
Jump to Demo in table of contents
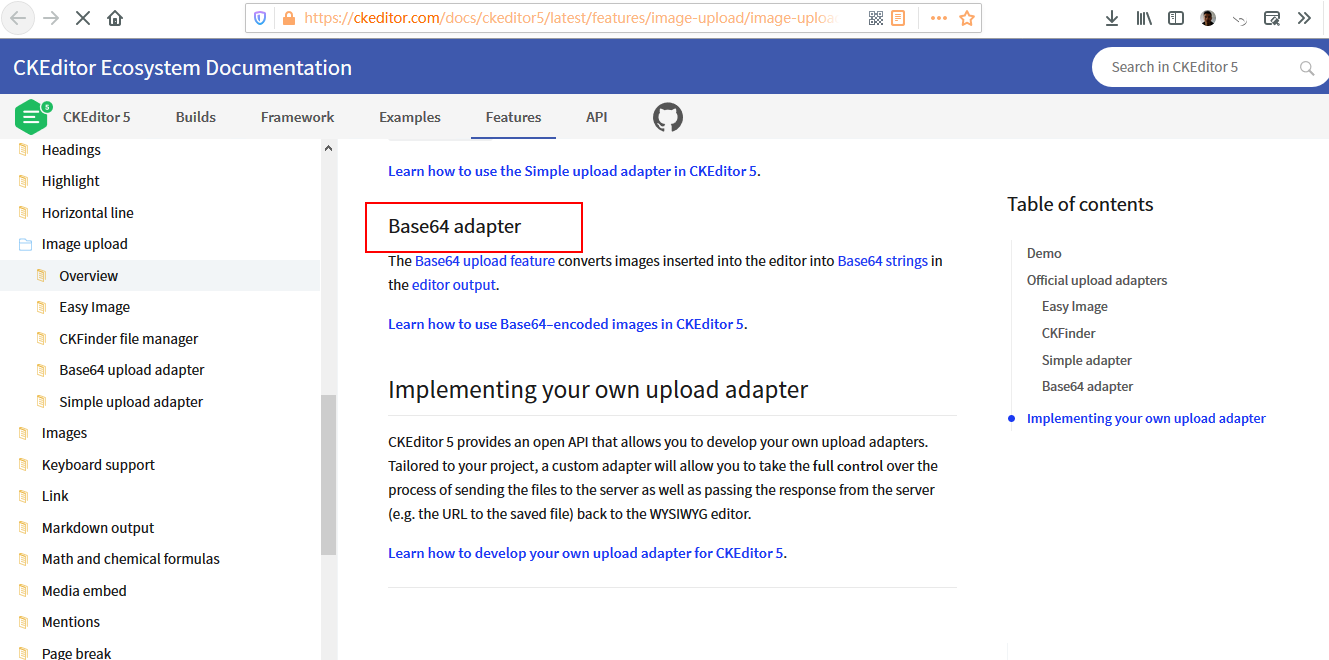point(1044,254)
